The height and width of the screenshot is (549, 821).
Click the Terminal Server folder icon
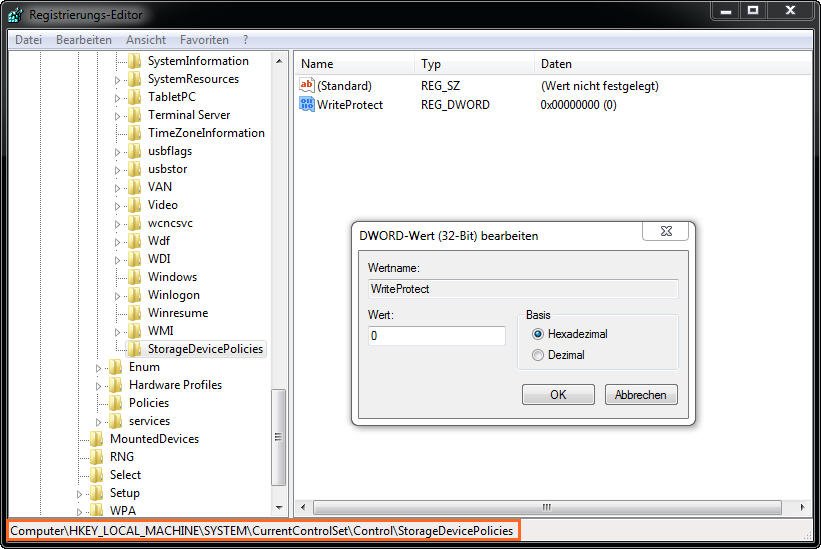coord(135,115)
